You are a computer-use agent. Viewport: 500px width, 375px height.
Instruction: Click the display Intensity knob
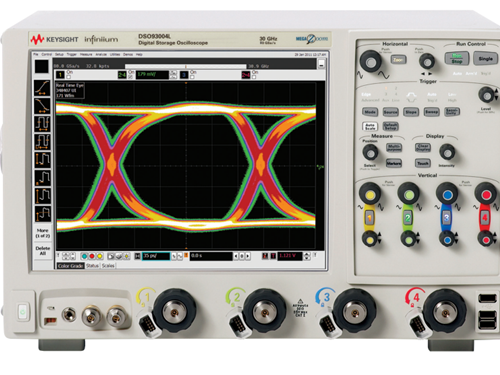point(447,152)
